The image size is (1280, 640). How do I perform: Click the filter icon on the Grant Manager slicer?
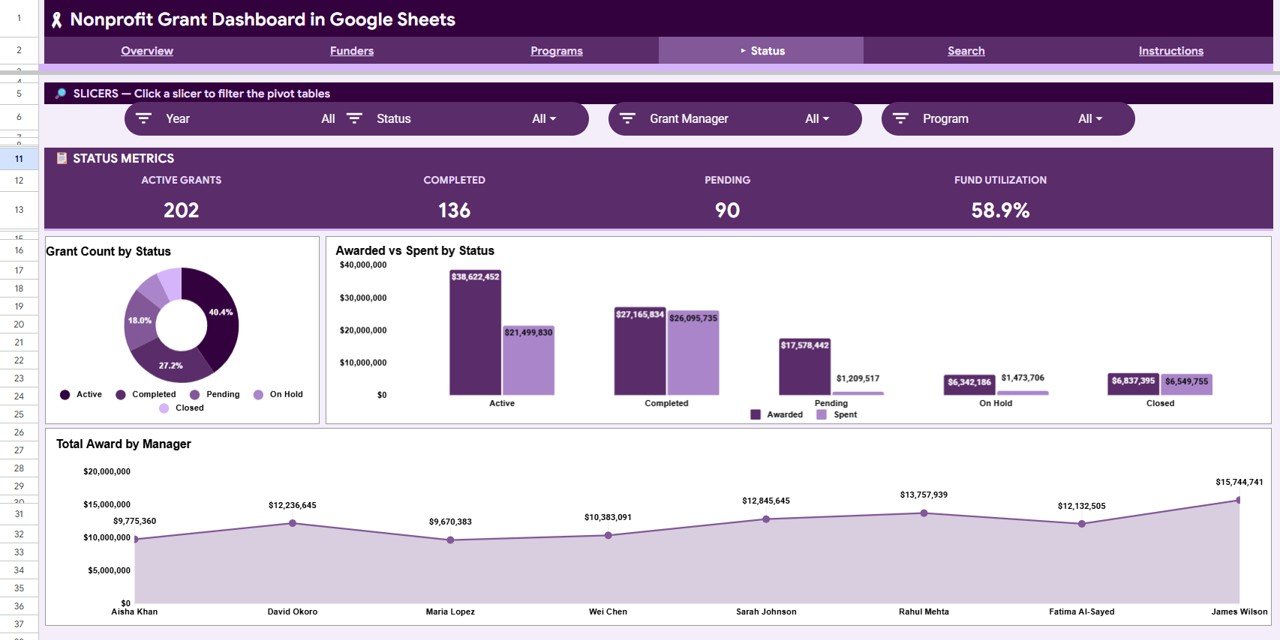pyautogui.click(x=627, y=118)
